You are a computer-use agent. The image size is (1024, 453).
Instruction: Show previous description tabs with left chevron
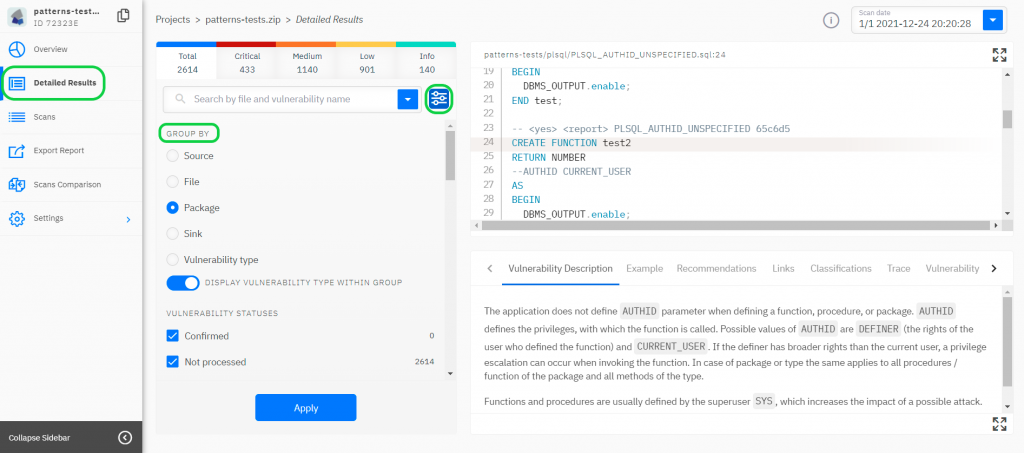(x=490, y=269)
